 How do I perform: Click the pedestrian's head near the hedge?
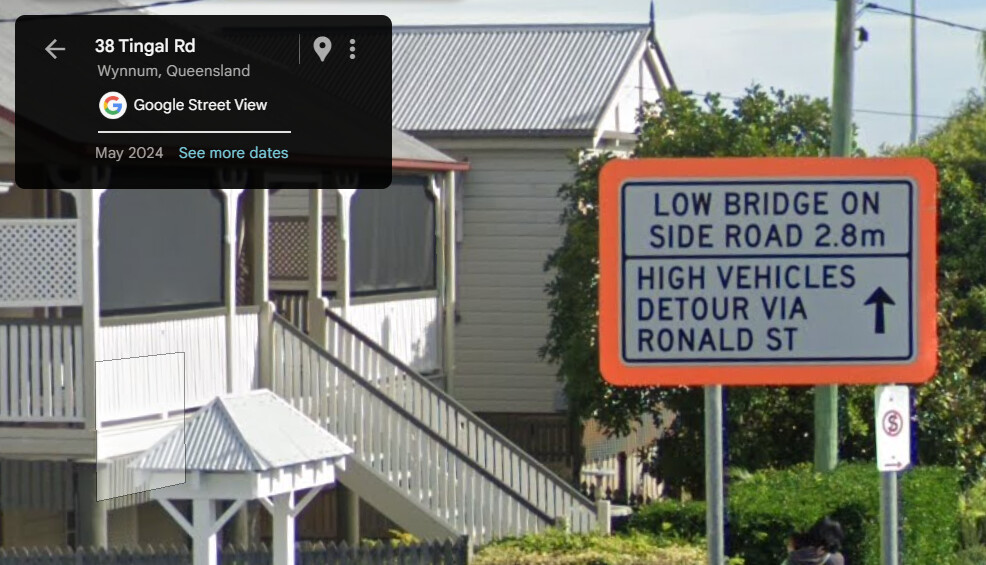[x=823, y=536]
